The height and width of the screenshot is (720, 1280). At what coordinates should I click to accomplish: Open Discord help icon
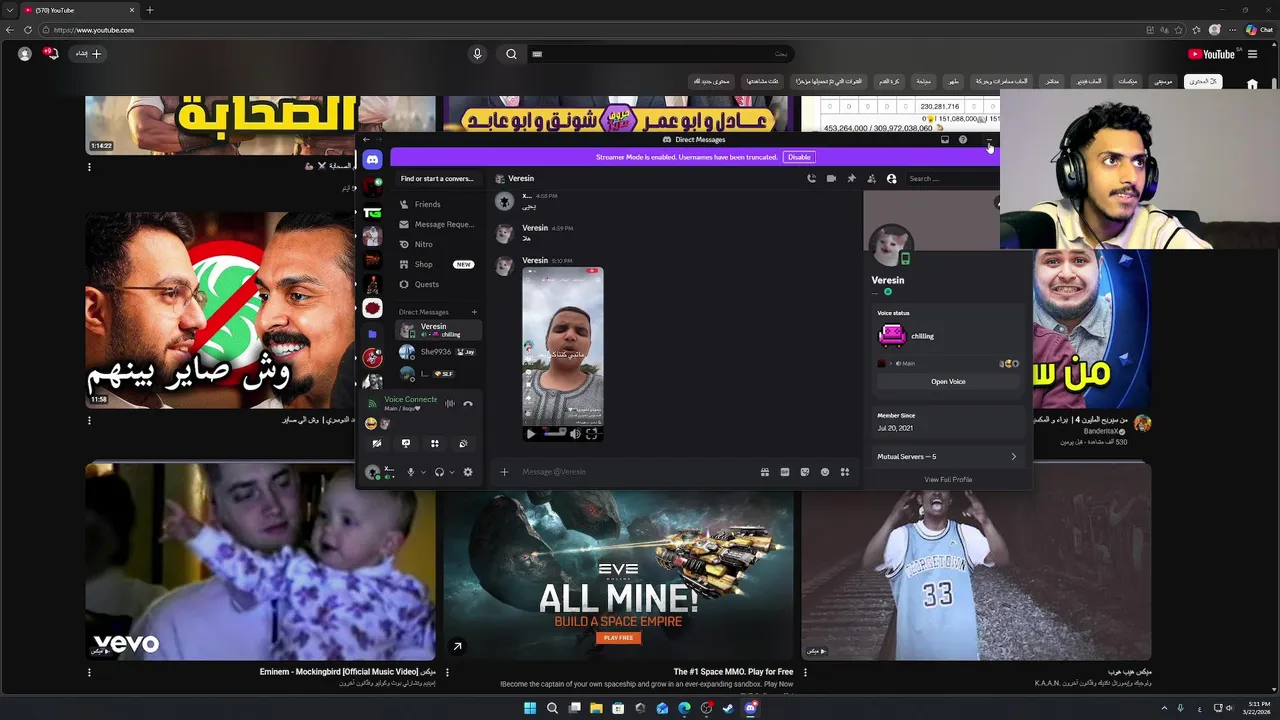point(963,140)
